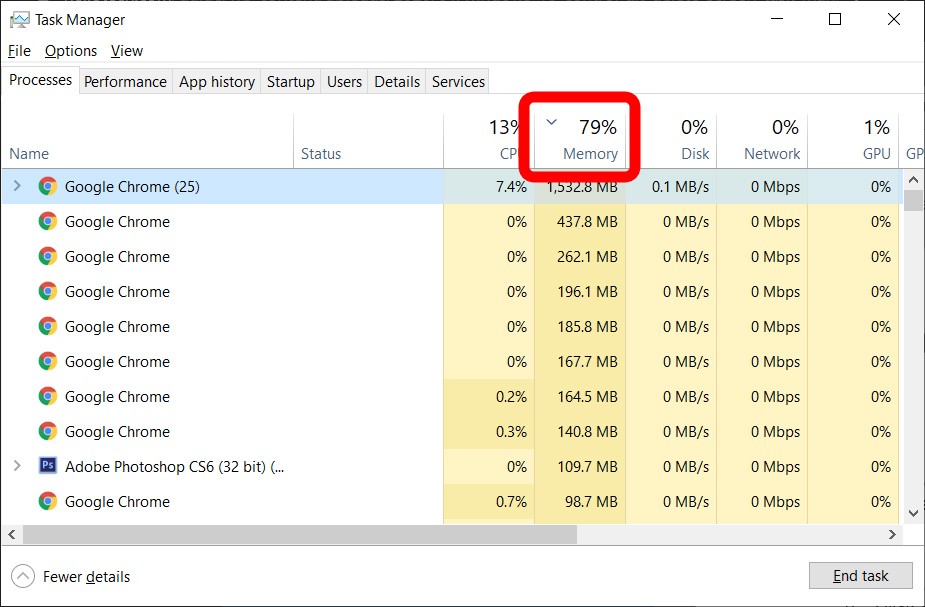
Task: Click the Adobe Photoshop CS6 icon
Action: [47, 466]
